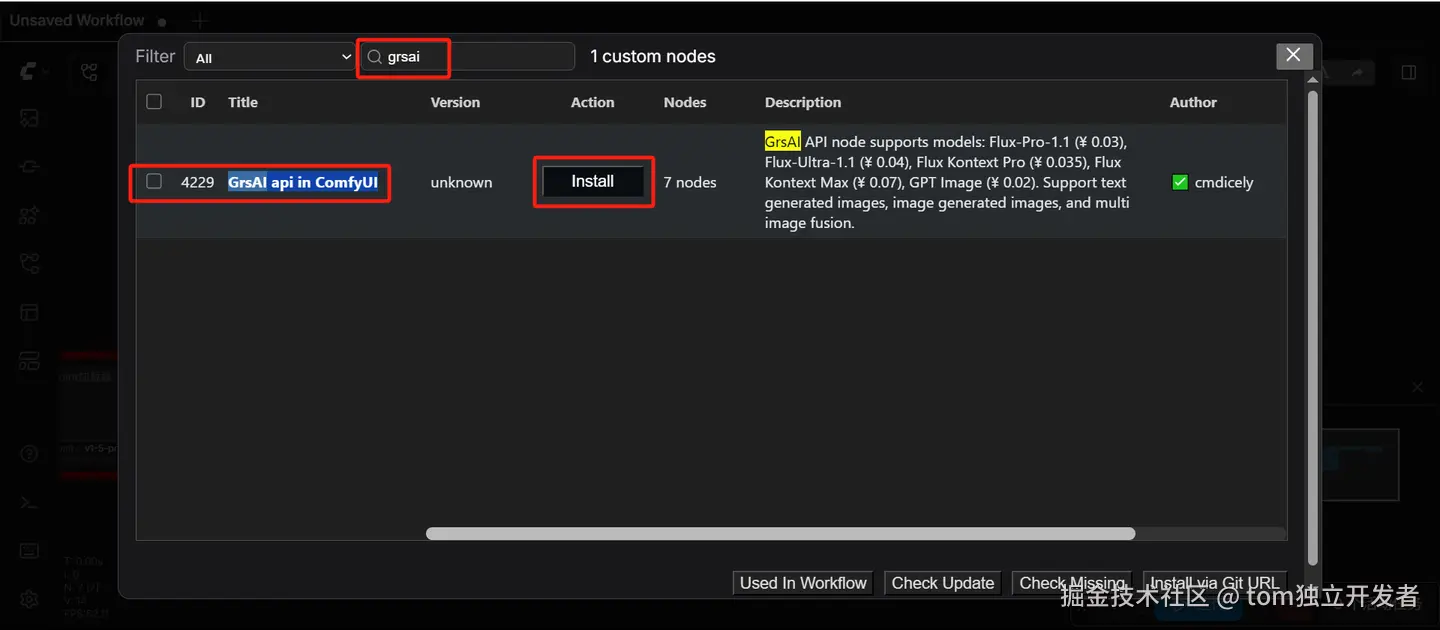Open the keyboard shortcuts icon
The image size is (1440, 630).
pyautogui.click(x=29, y=551)
